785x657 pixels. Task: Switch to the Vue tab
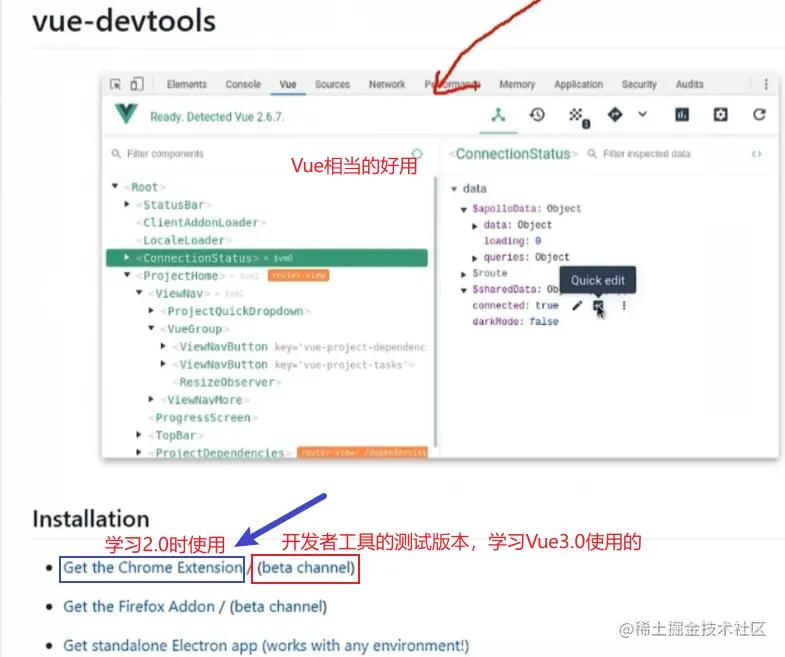288,84
